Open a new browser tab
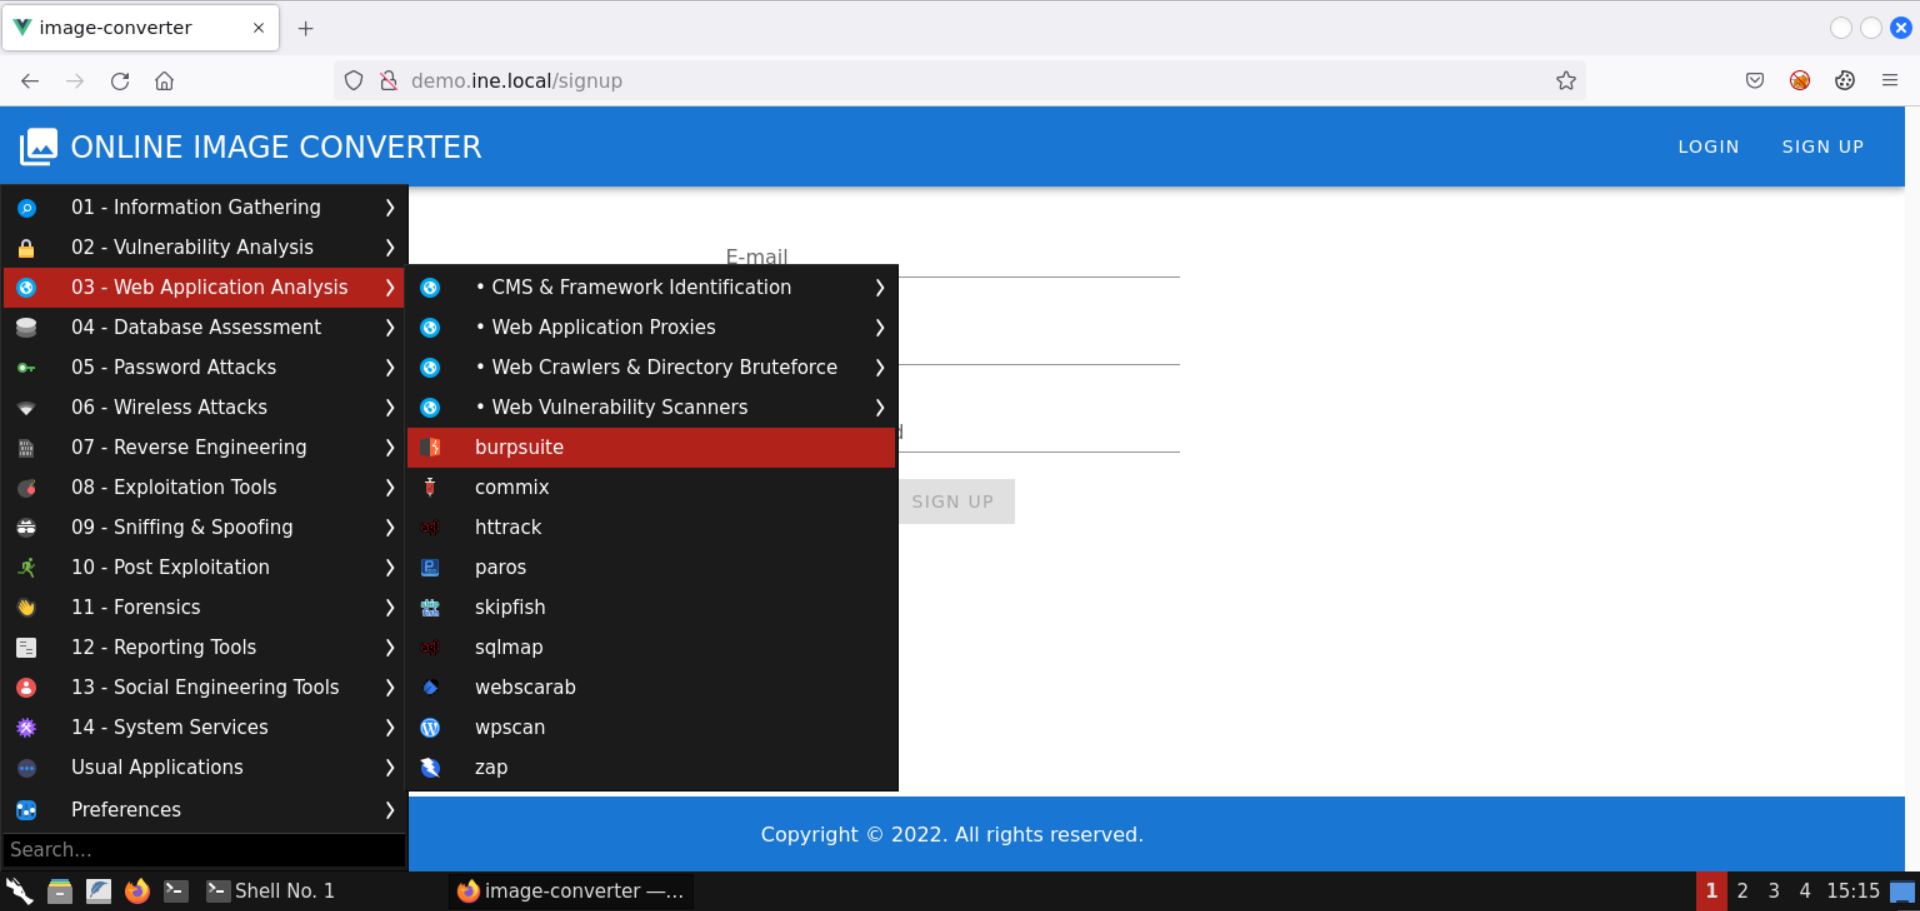1920x911 pixels. (x=306, y=28)
